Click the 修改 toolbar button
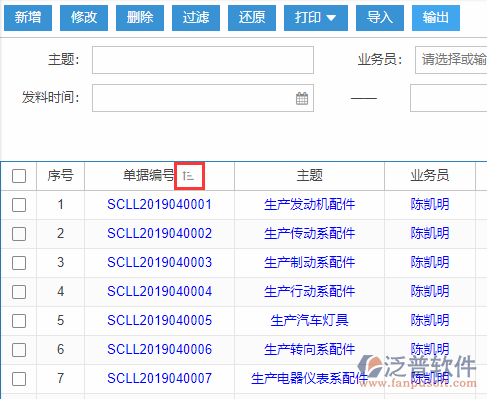Image resolution: width=487 pixels, height=399 pixels. click(84, 18)
